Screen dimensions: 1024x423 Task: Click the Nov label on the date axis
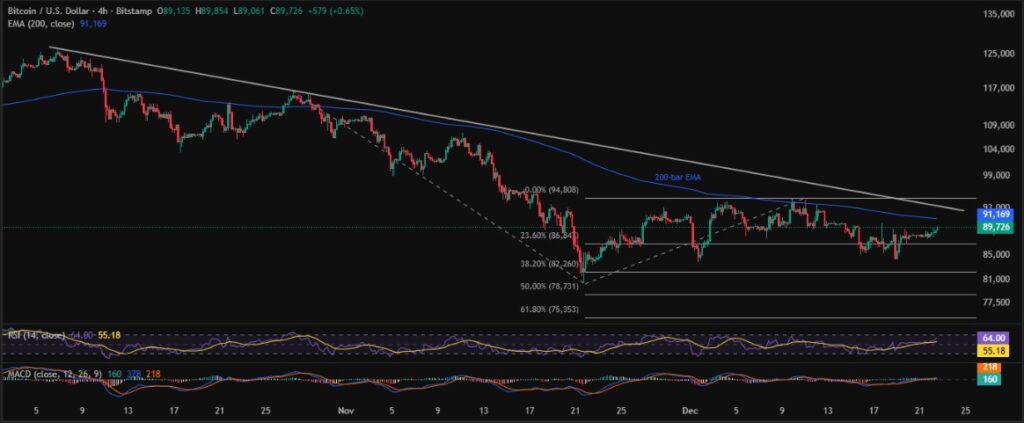point(345,411)
